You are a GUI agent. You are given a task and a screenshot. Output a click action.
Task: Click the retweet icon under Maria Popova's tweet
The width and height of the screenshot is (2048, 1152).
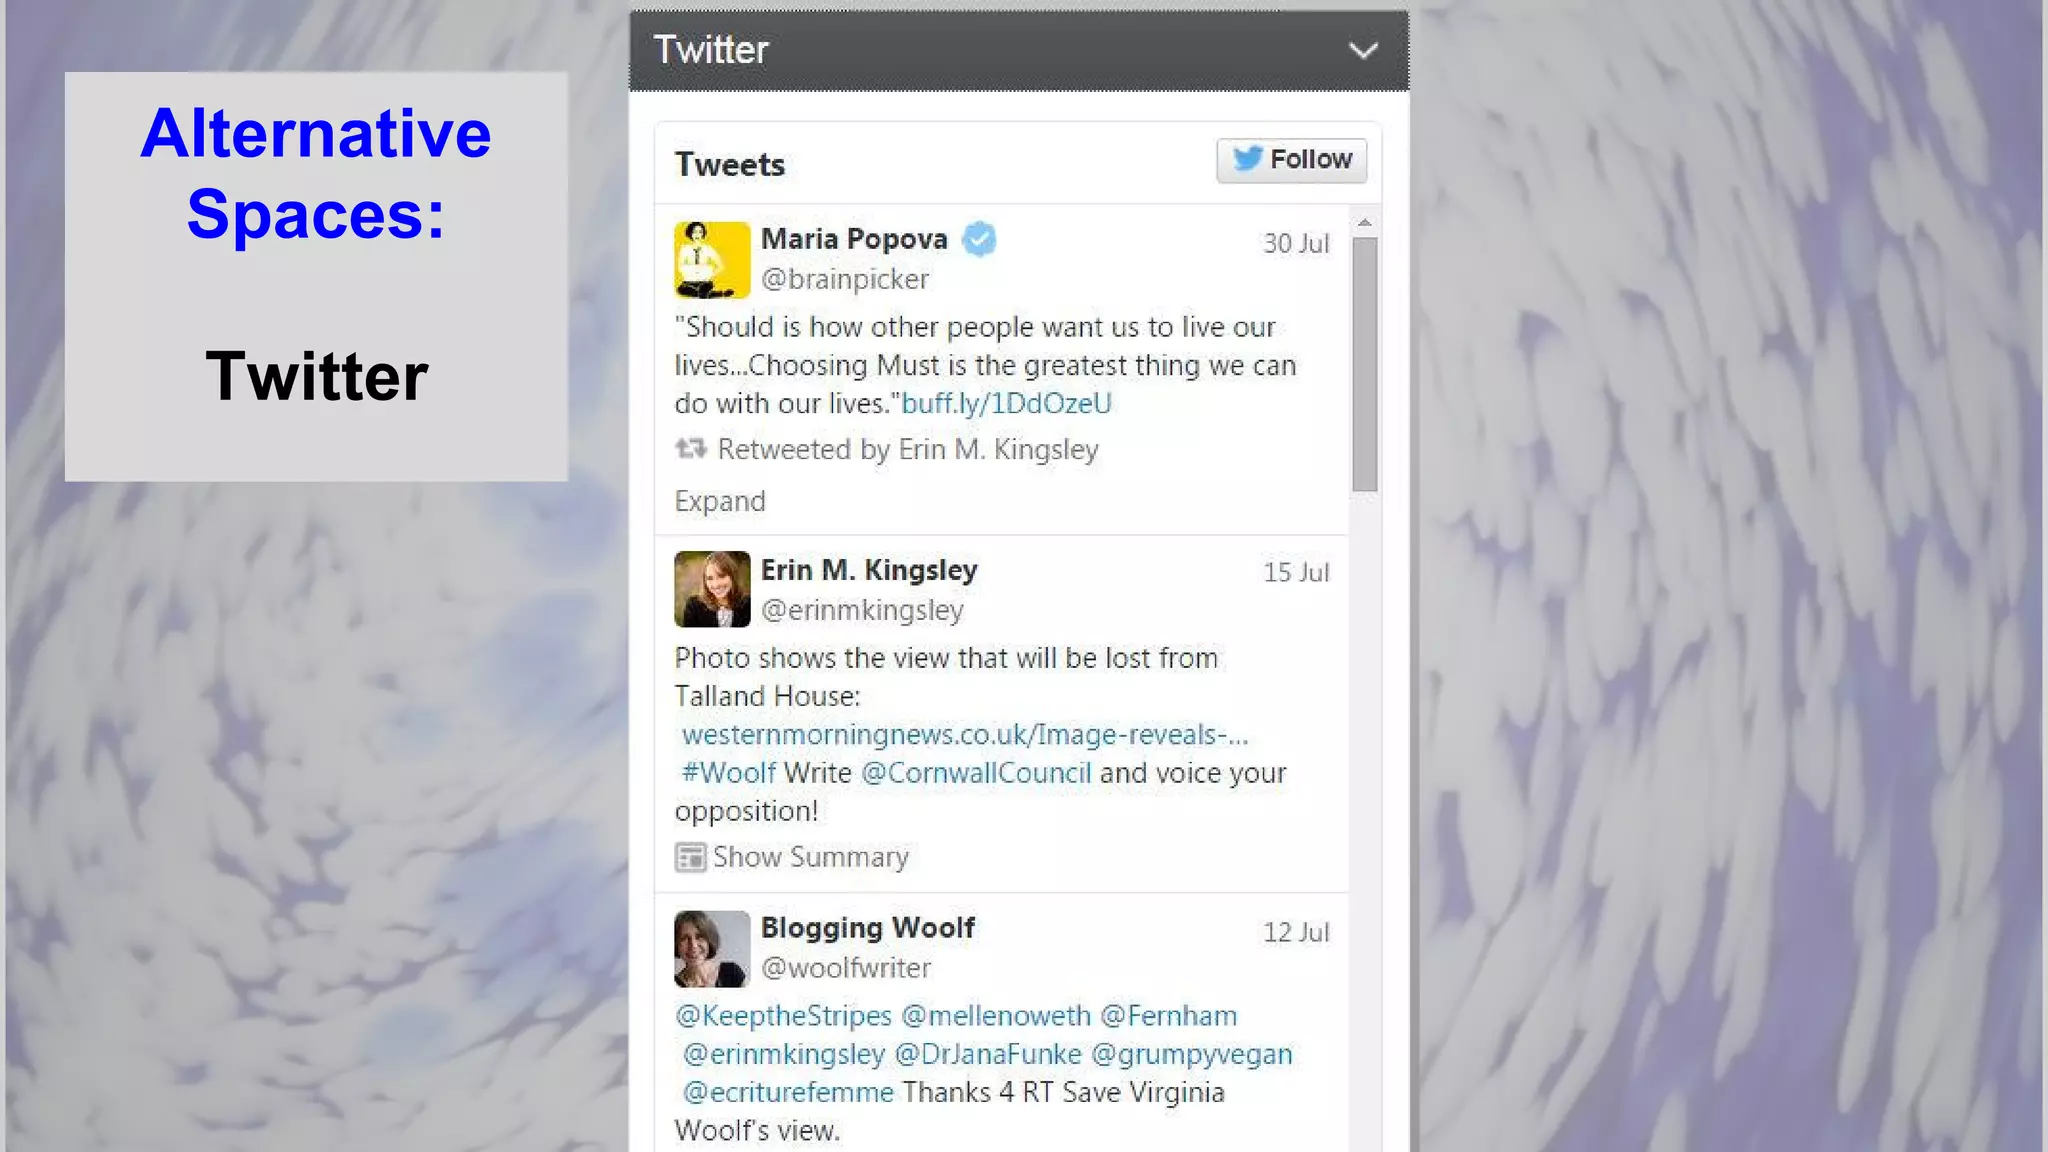(x=690, y=449)
